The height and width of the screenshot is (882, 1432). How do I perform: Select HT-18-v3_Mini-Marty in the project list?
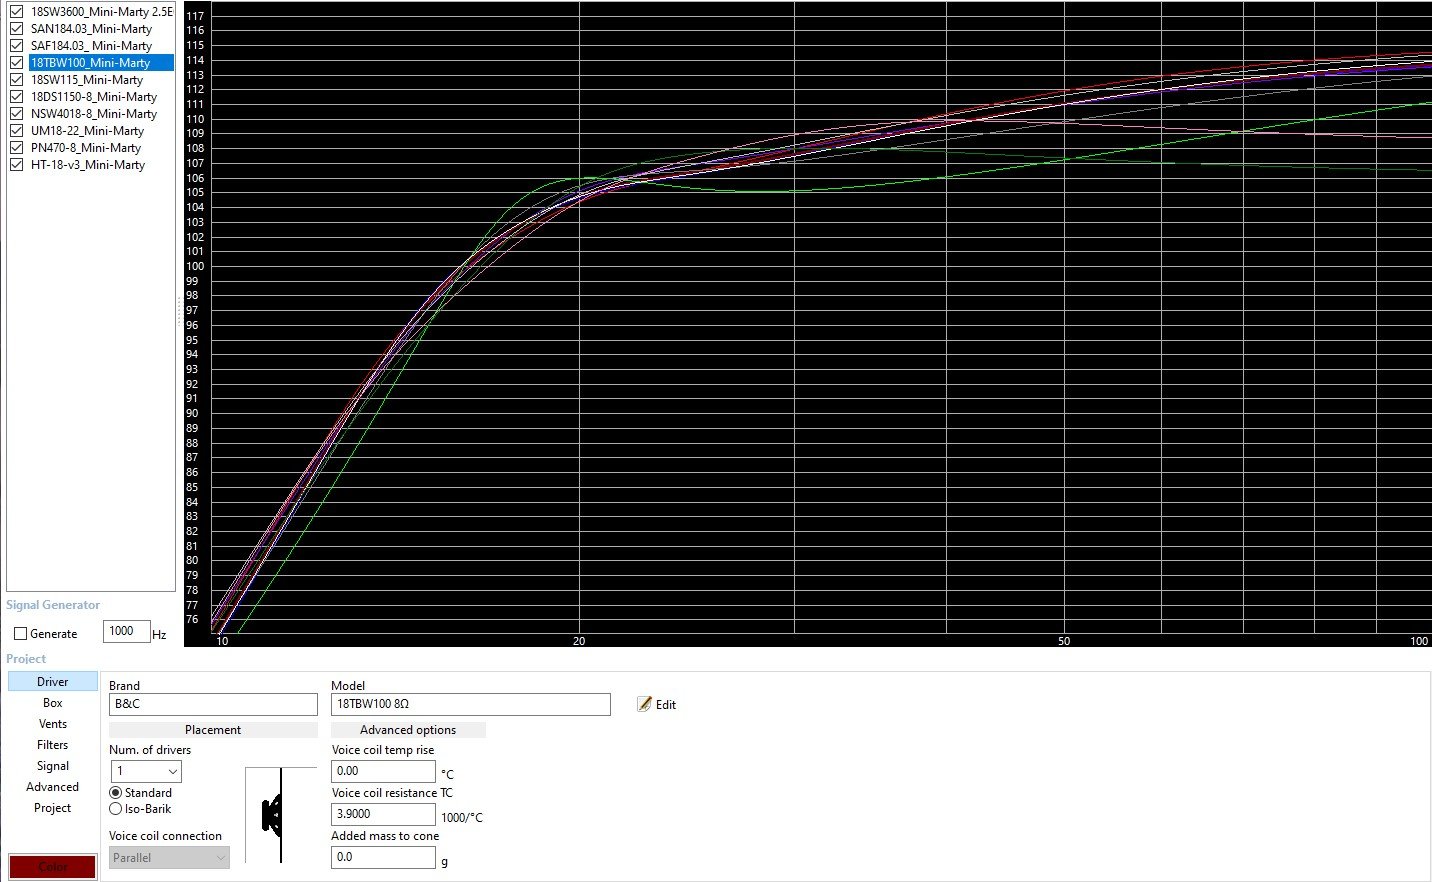(88, 165)
